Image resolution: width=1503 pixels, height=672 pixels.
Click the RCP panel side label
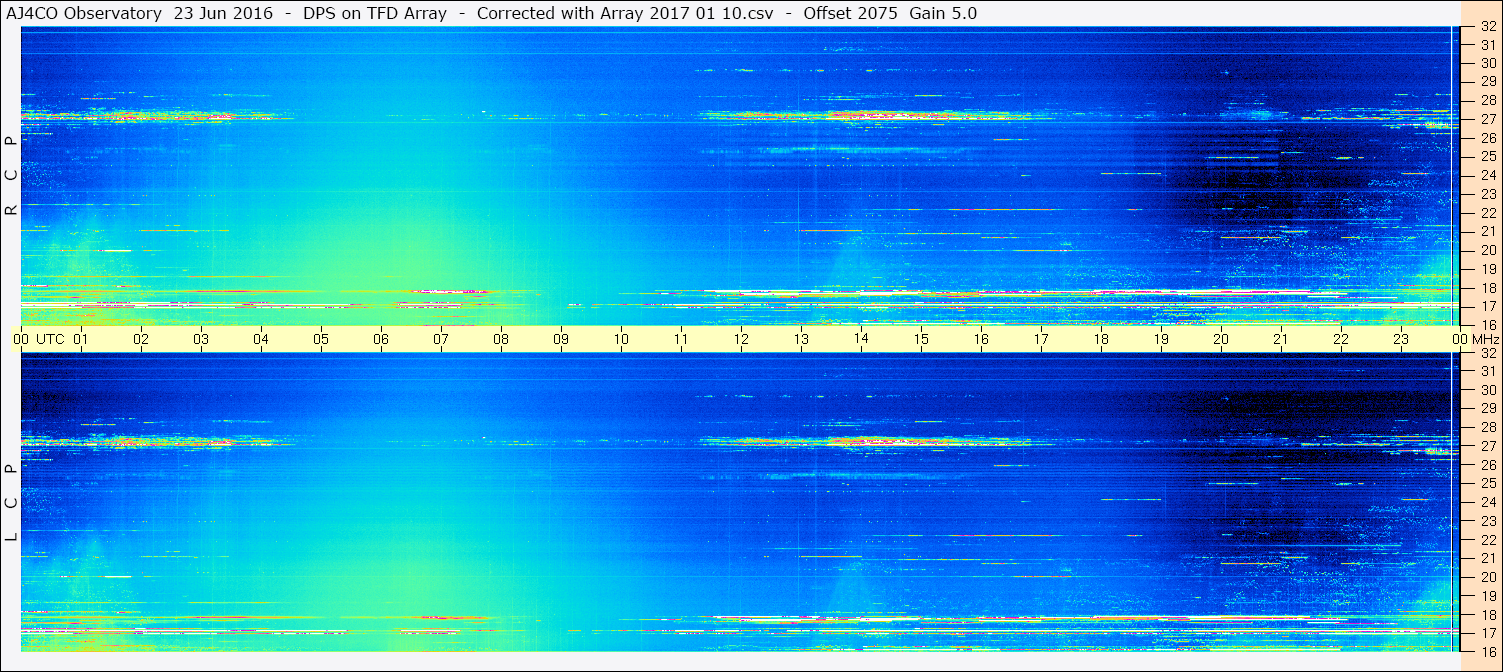(x=12, y=176)
